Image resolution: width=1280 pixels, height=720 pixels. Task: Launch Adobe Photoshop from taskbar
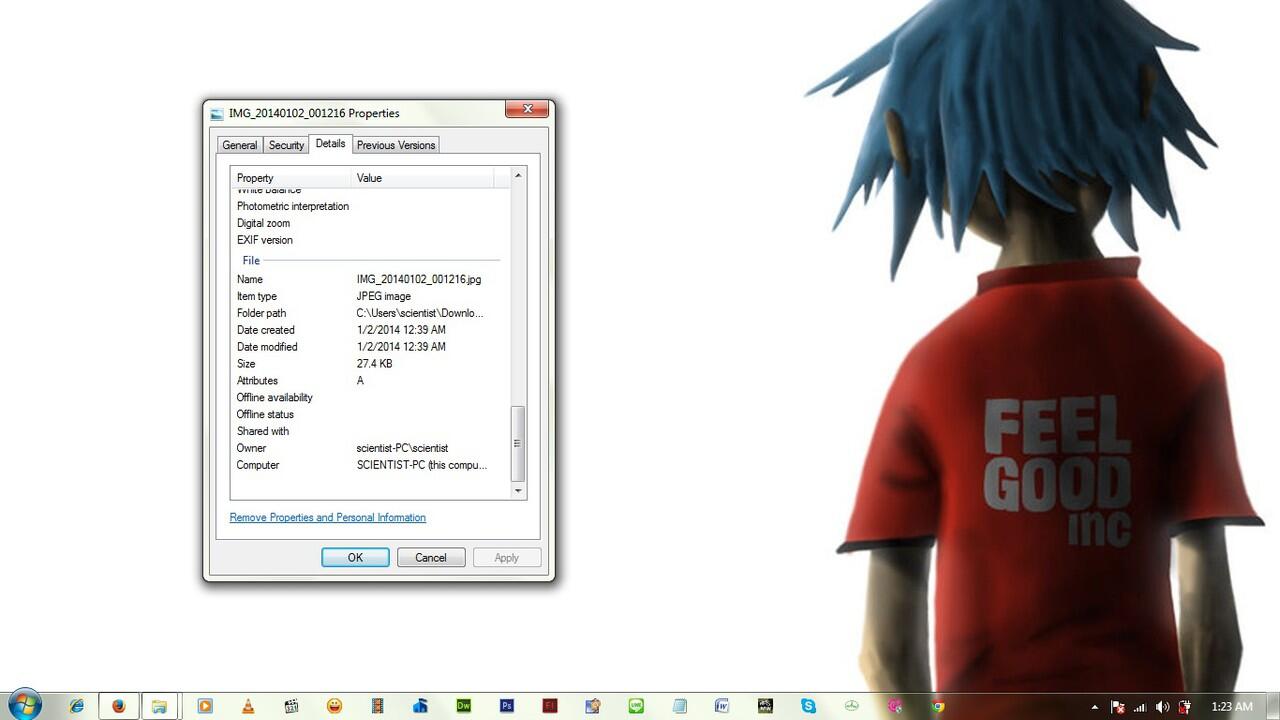click(506, 706)
